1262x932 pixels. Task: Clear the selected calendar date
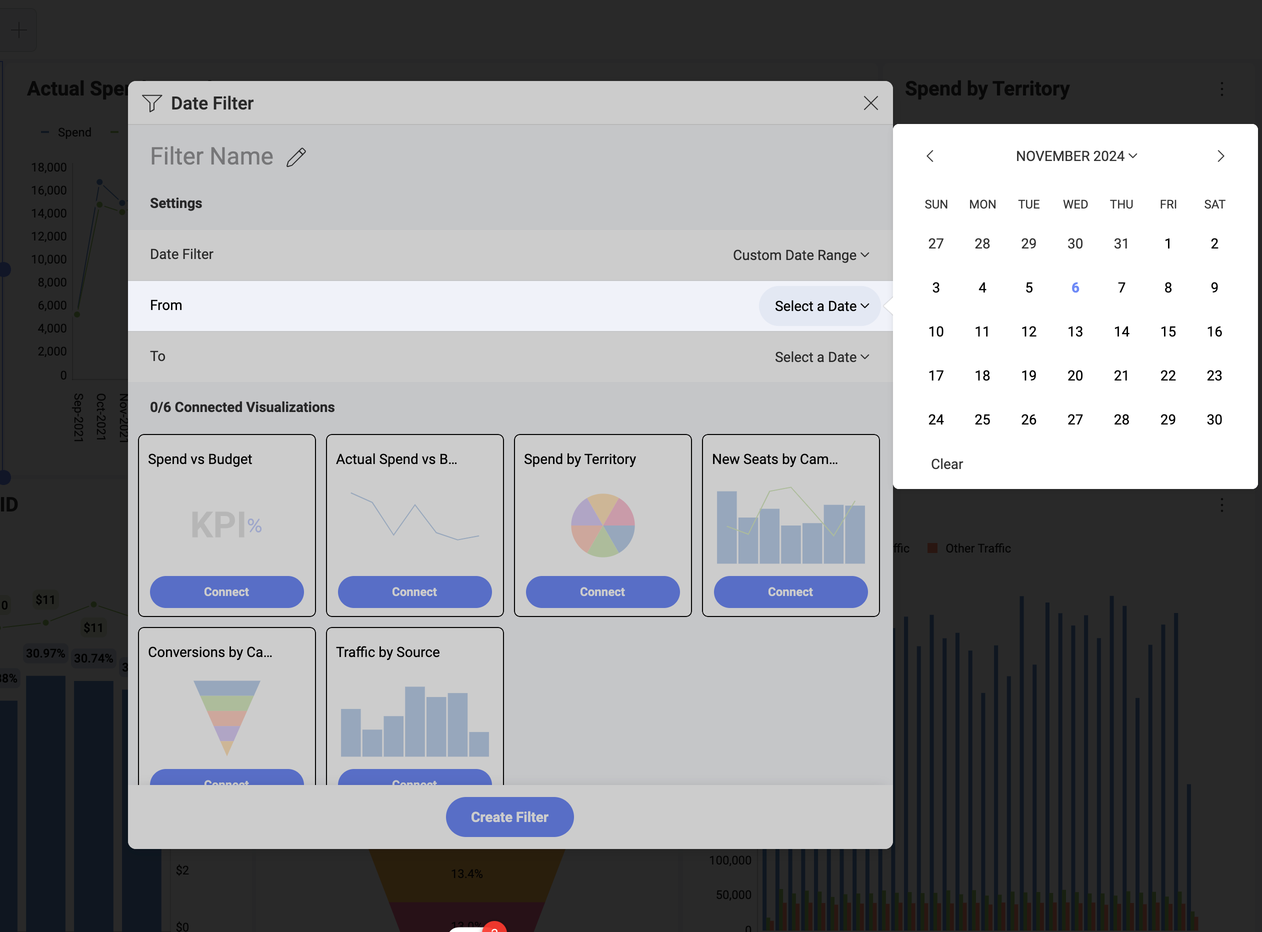coord(947,464)
